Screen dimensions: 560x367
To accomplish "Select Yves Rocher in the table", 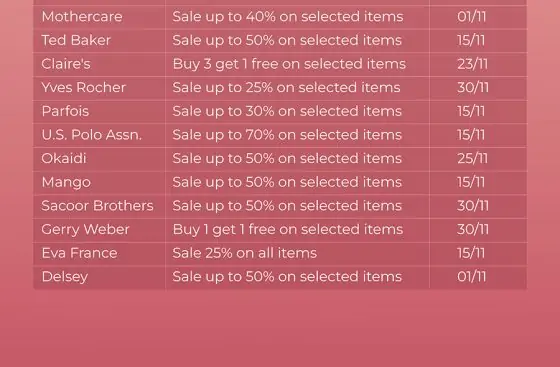I will coord(84,87).
